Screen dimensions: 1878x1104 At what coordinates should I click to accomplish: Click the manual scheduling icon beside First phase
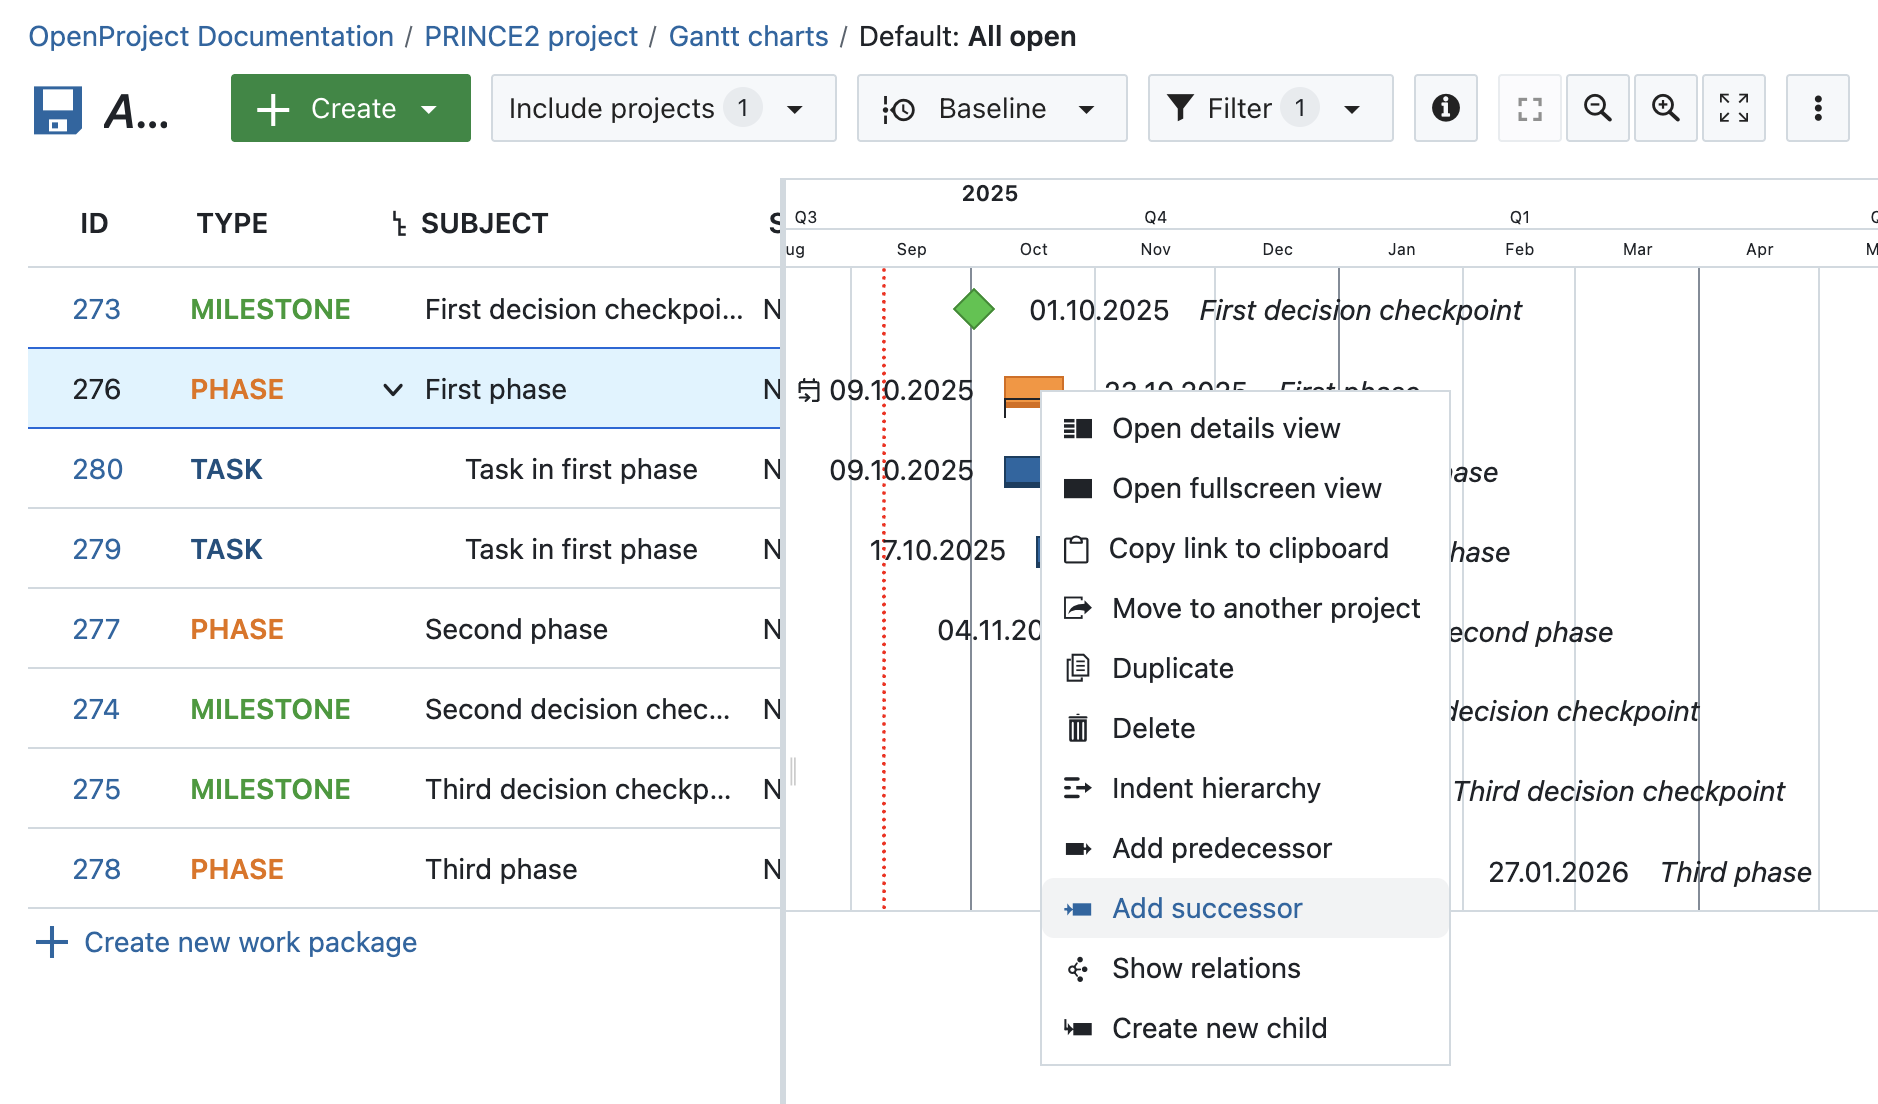tap(809, 389)
